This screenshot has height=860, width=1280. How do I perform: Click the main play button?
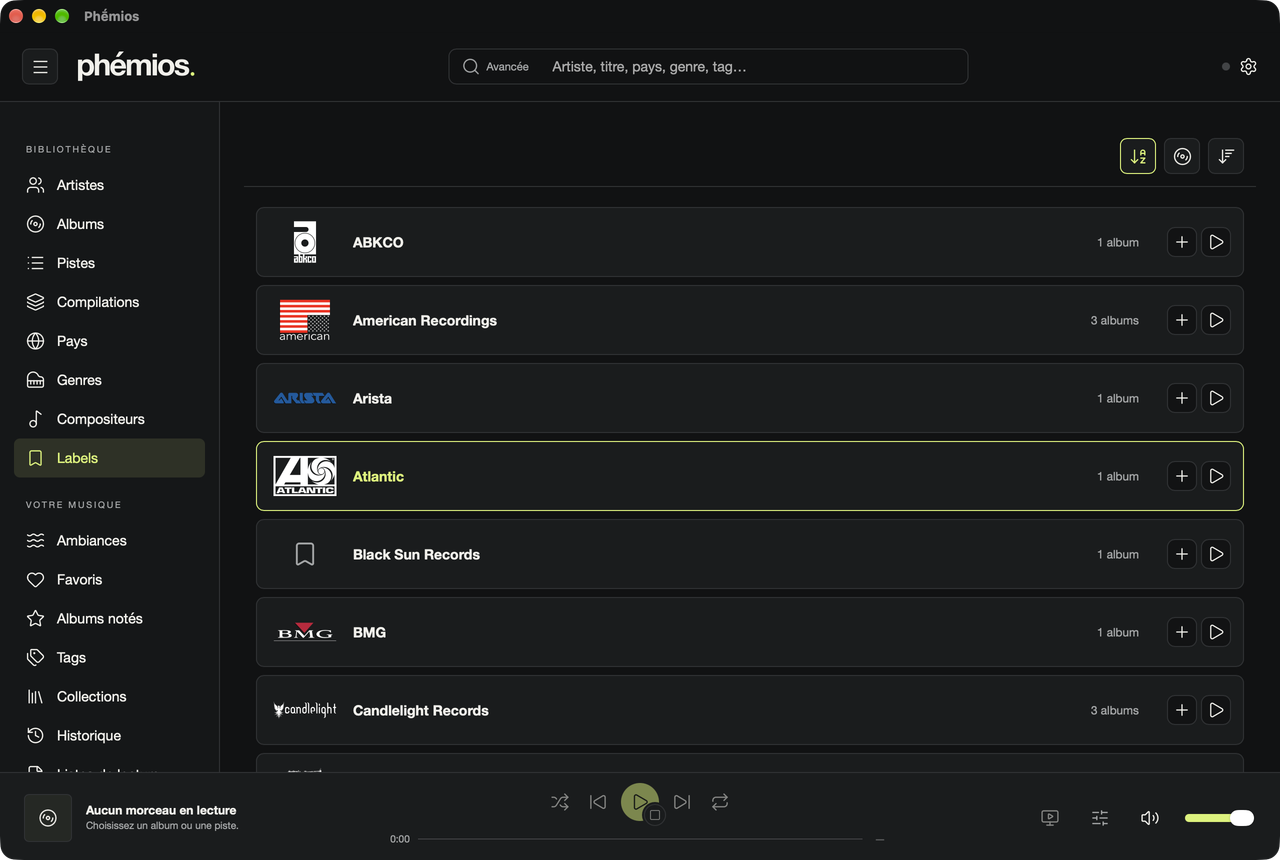pyautogui.click(x=639, y=801)
